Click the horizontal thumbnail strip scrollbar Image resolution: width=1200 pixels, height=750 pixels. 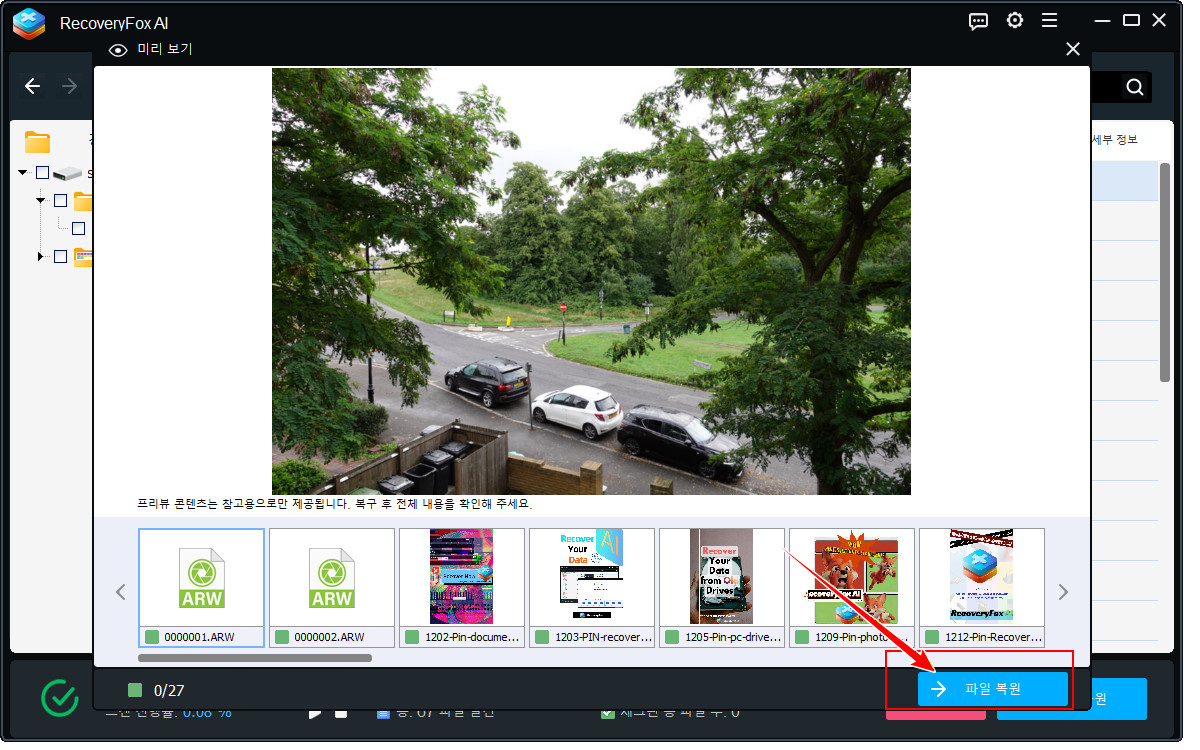coord(255,658)
